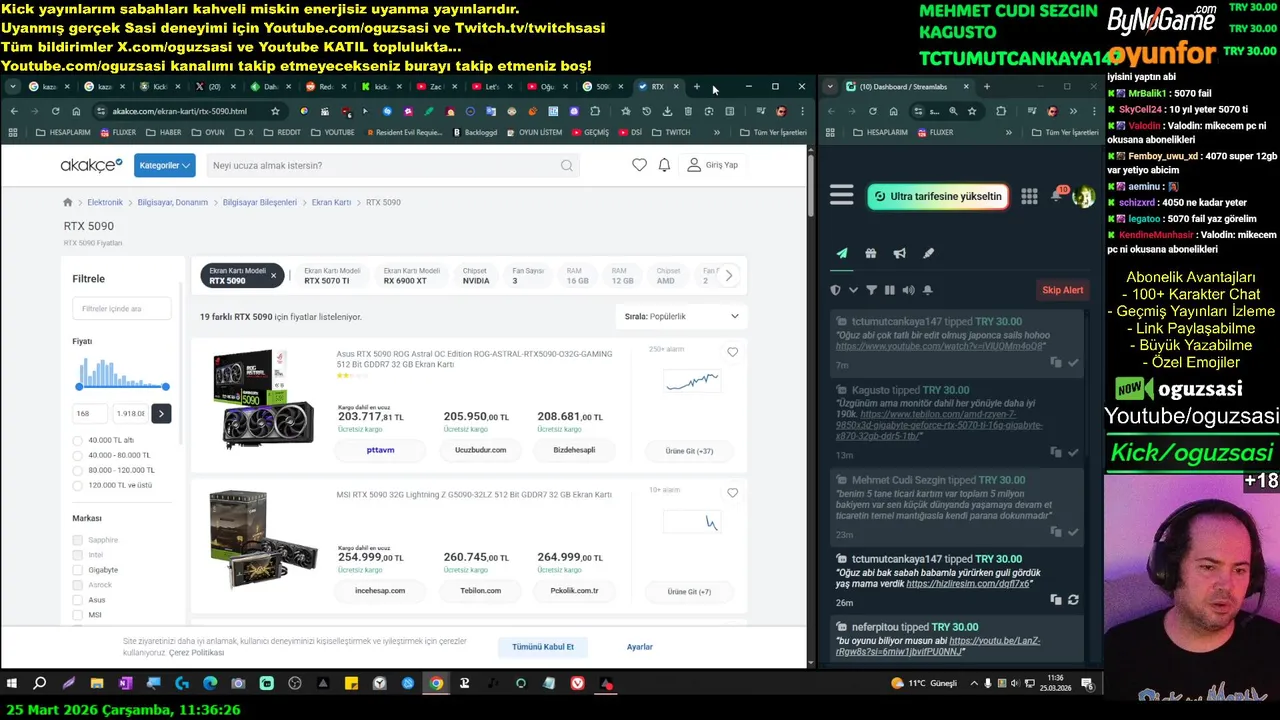Zoom icon in Streamlabs window address bar
The width and height of the screenshot is (1280, 720).
point(953,111)
